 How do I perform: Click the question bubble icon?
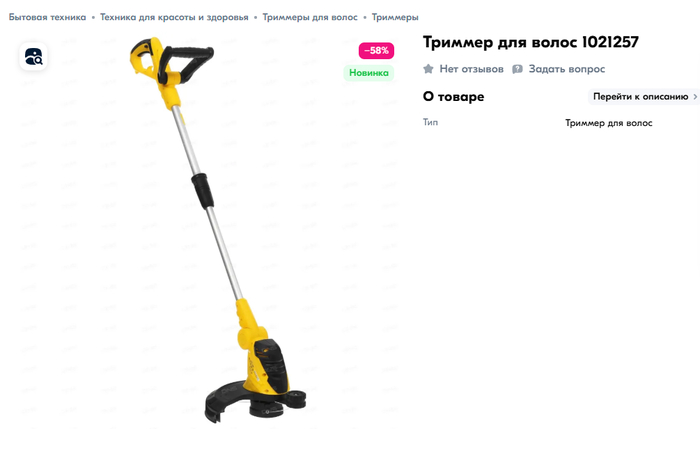517,69
